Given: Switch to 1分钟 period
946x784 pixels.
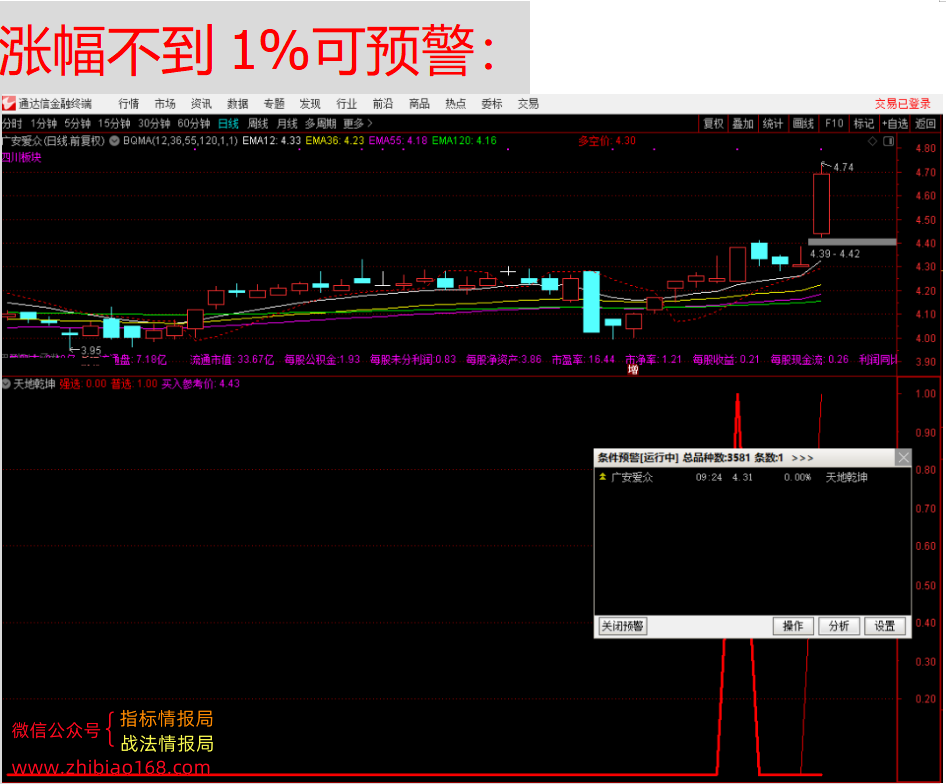Looking at the screenshot, I should pos(43,124).
